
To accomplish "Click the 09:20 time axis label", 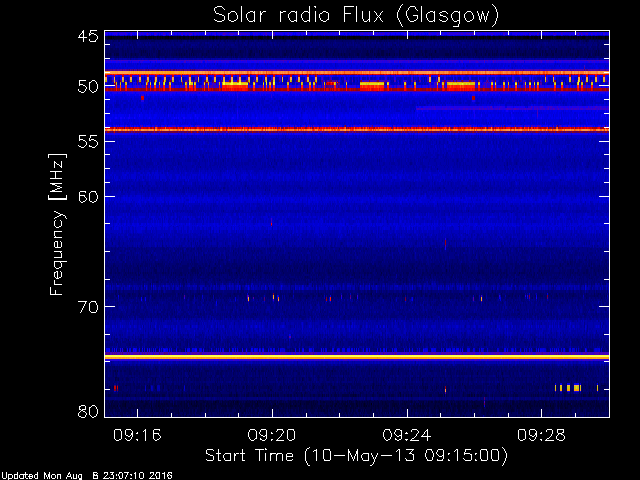I will point(272,435).
